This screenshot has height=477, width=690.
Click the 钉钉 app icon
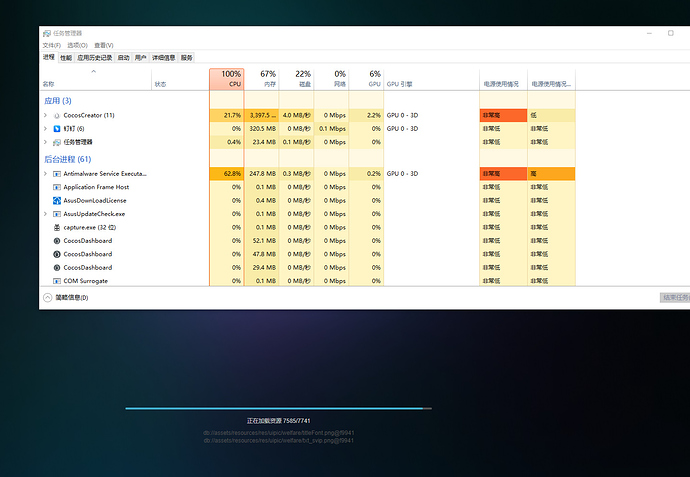tap(57, 128)
